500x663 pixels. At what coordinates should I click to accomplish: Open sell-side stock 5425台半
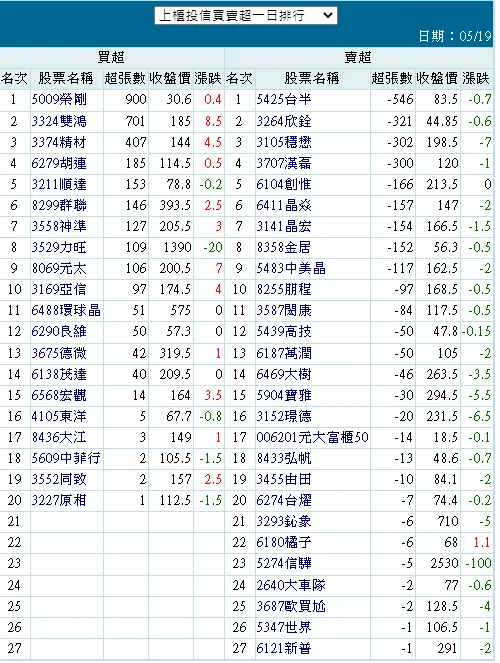click(x=284, y=100)
